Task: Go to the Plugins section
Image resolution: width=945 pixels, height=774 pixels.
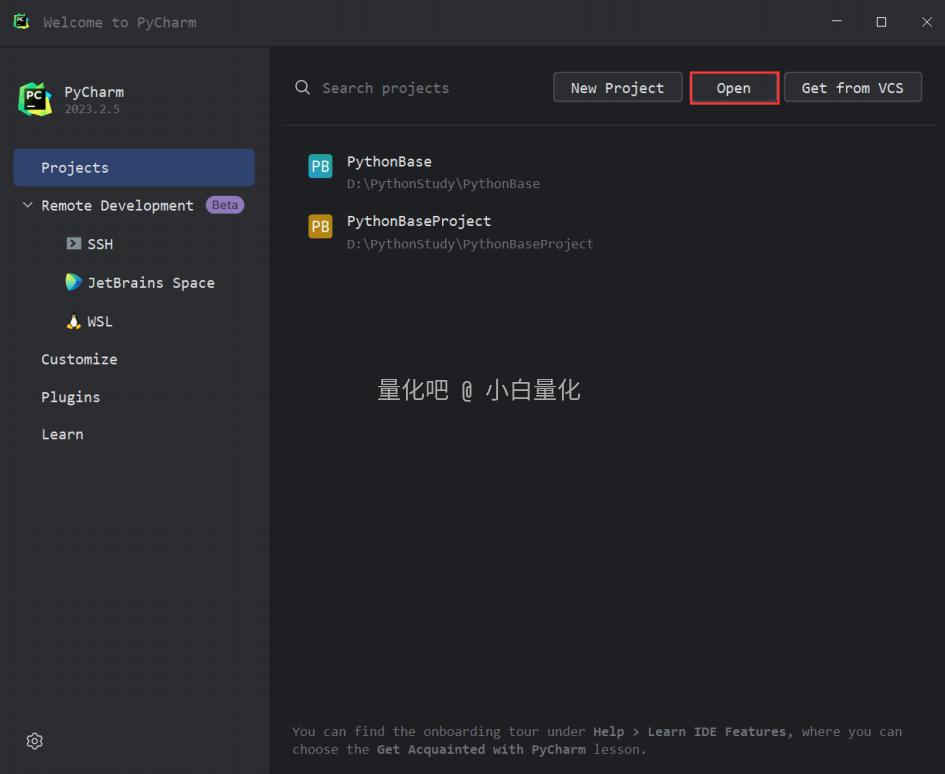Action: (70, 397)
